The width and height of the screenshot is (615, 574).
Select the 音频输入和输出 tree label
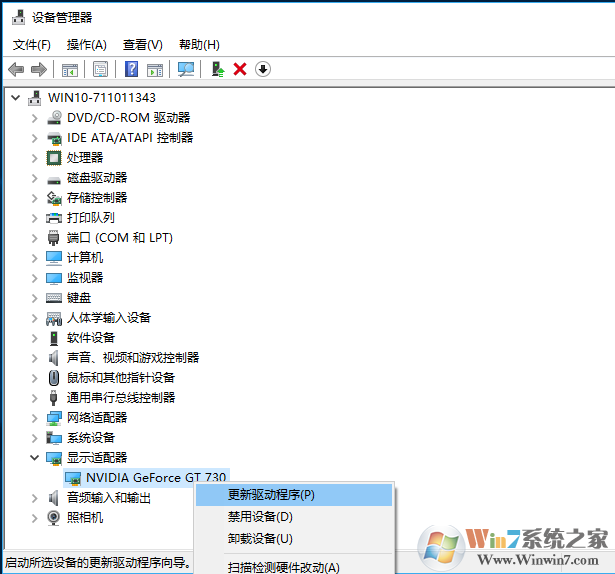pyautogui.click(x=109, y=498)
